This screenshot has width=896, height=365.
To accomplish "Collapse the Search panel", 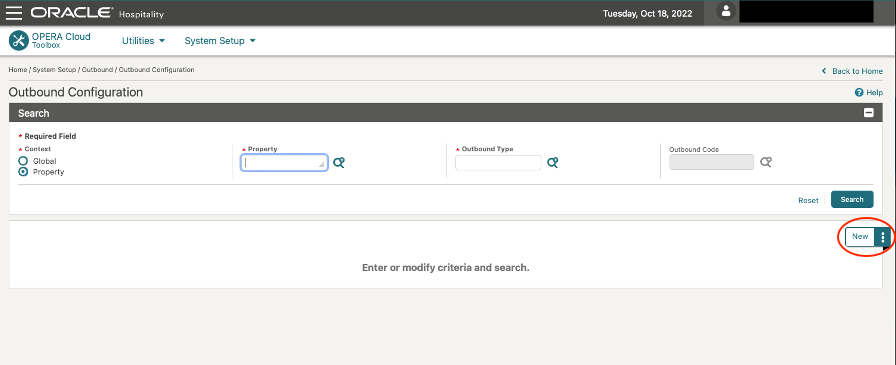I will point(869,113).
